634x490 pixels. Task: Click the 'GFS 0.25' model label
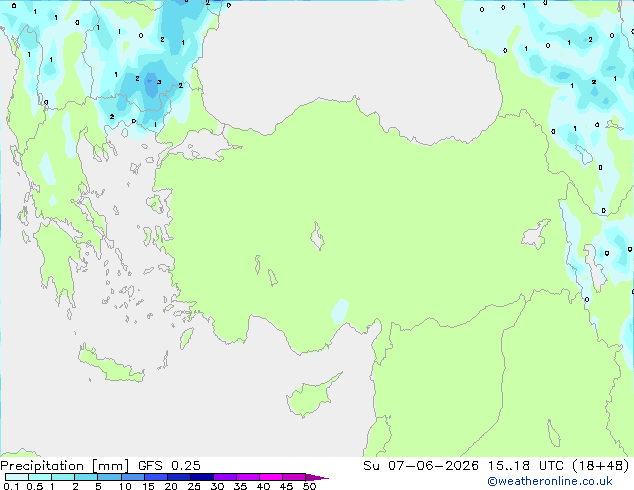point(169,466)
